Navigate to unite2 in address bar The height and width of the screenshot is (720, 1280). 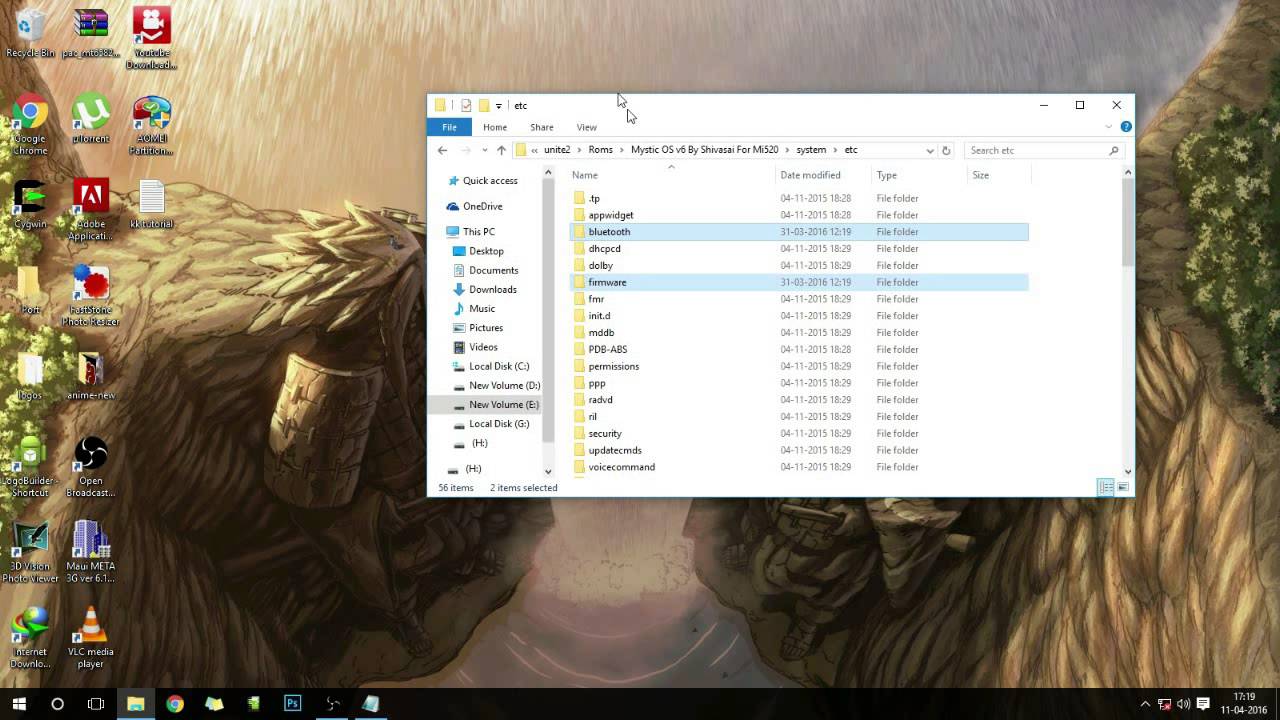[x=557, y=150]
